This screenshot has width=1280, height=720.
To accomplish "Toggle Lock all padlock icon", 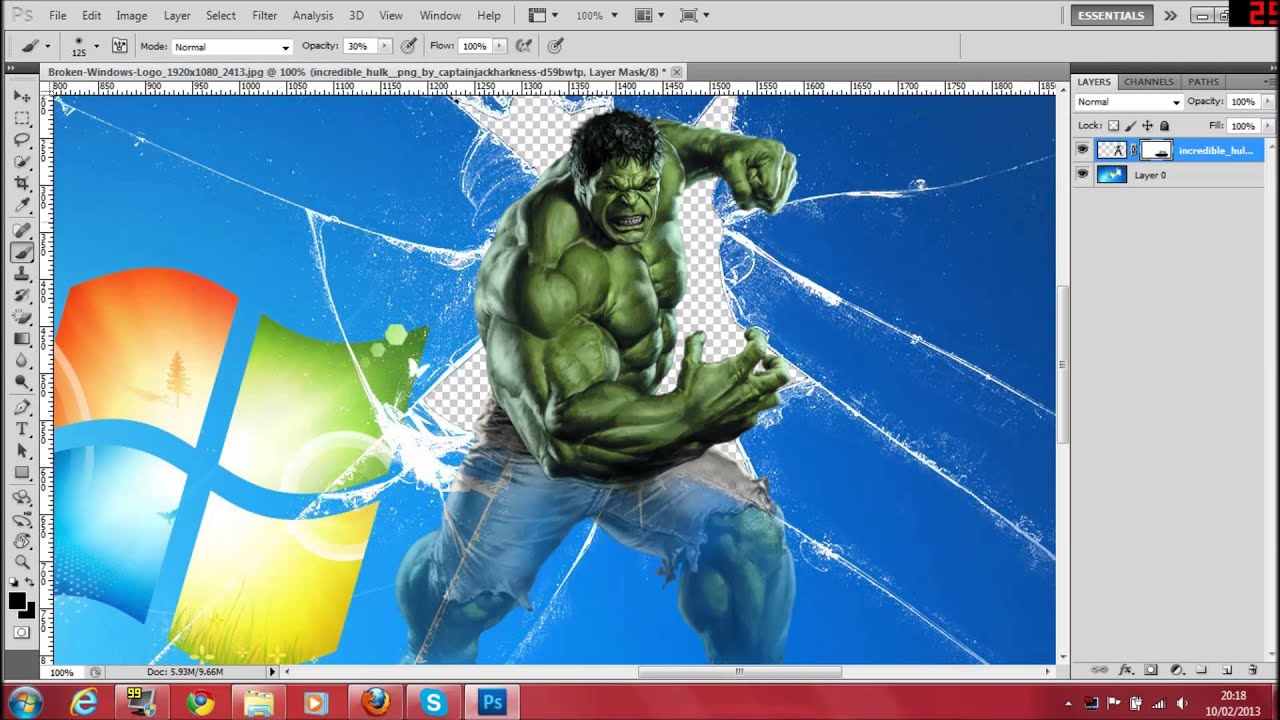I will click(1165, 126).
